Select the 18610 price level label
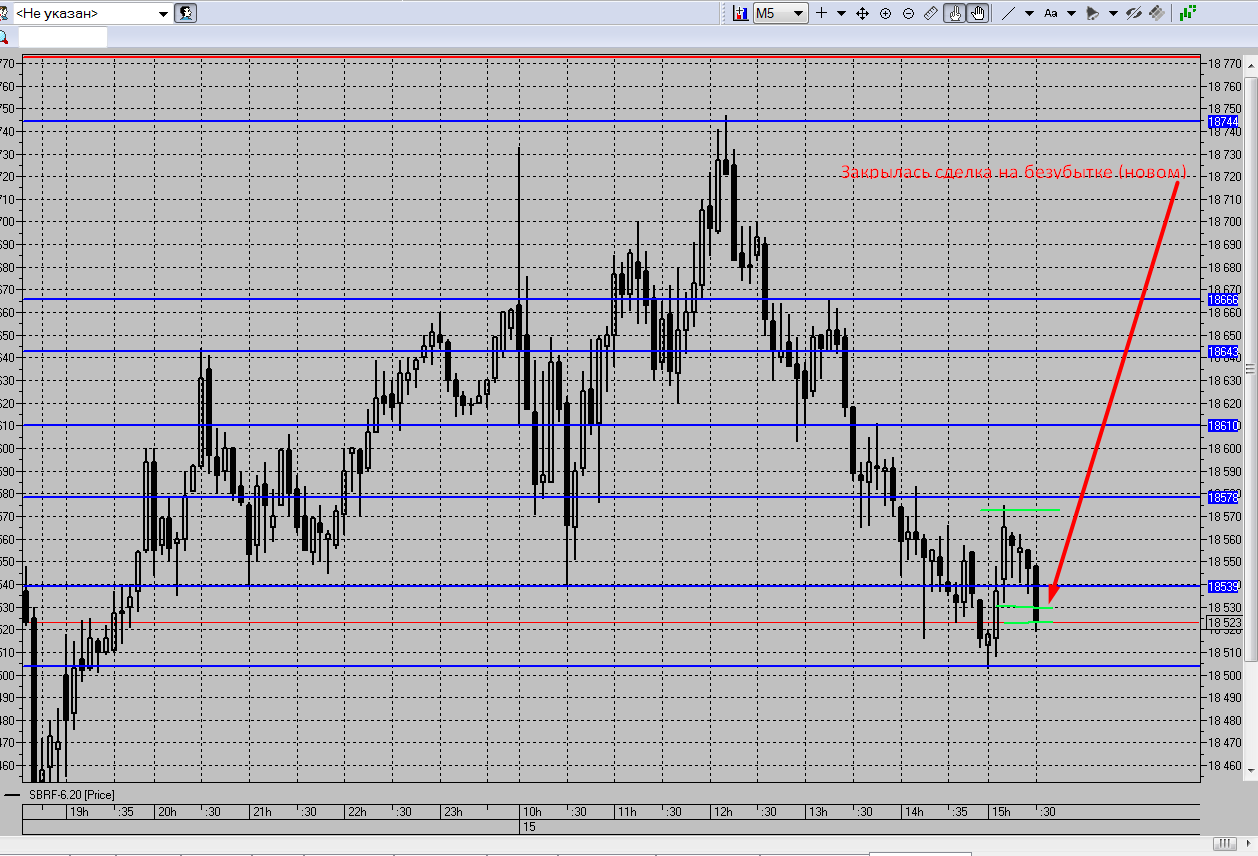1258x856 pixels. pyautogui.click(x=1223, y=425)
